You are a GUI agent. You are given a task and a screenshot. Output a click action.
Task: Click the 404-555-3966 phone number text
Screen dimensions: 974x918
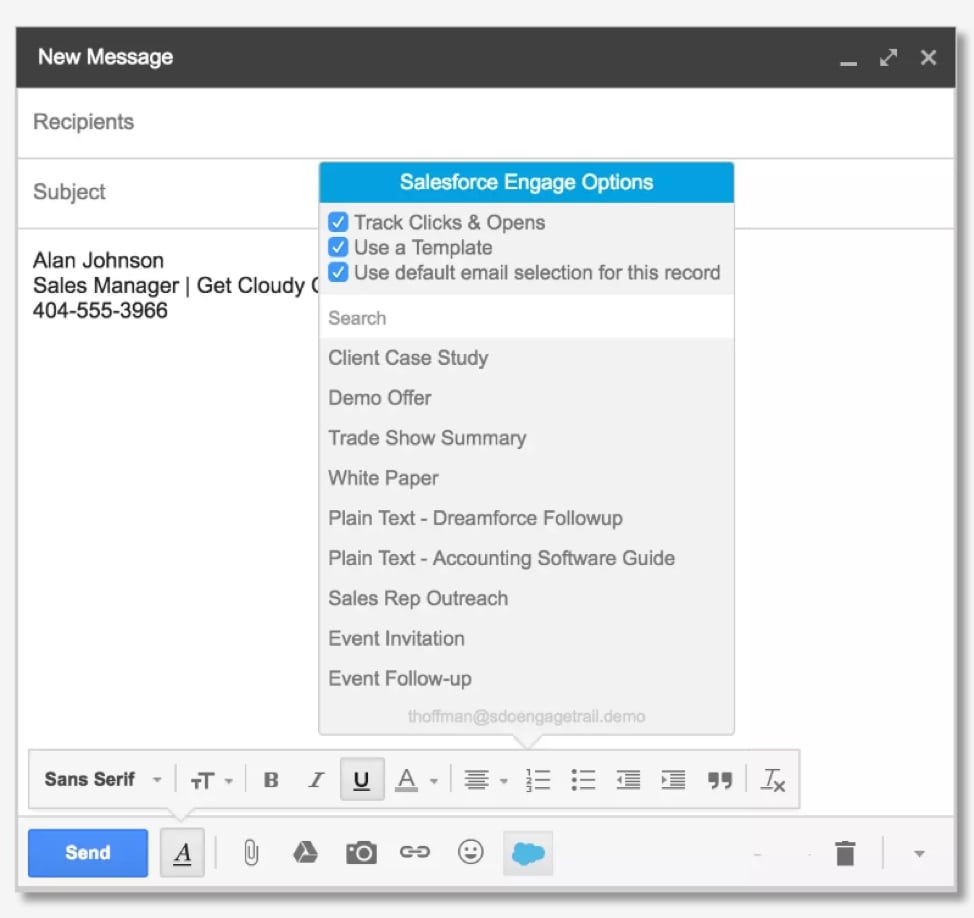pos(100,310)
